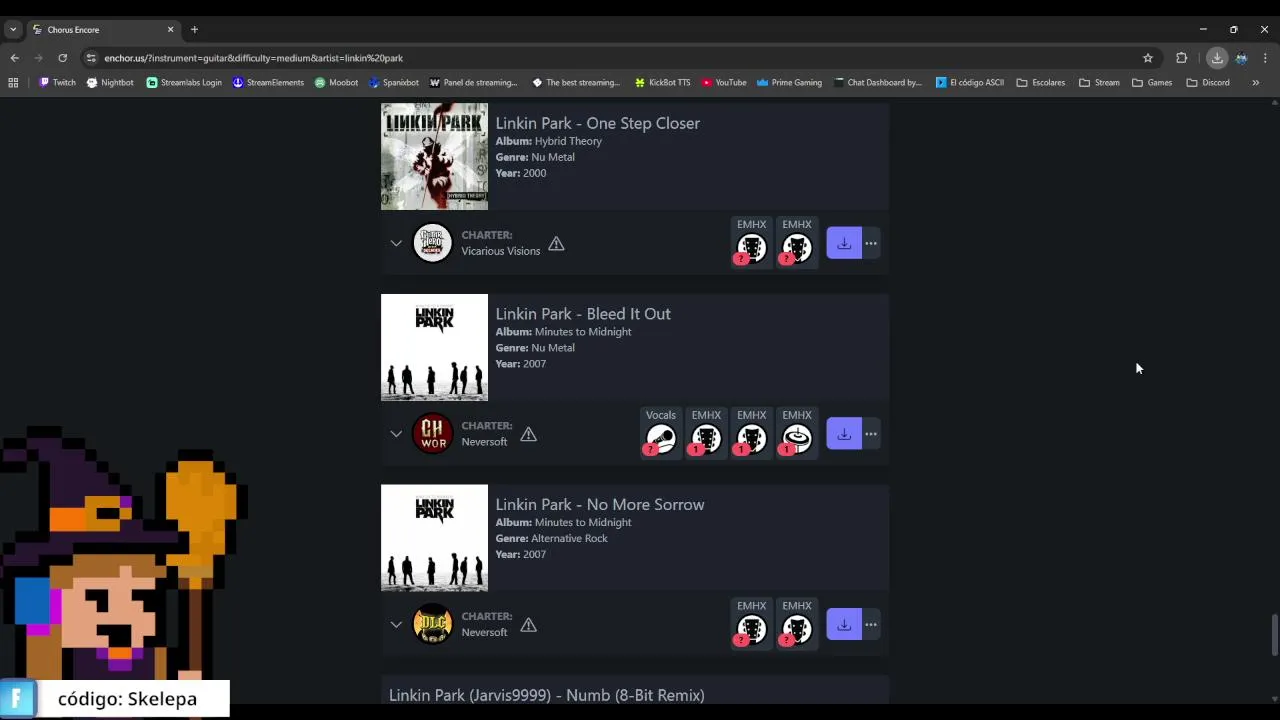Open Moobot bookmark
Viewport: 1280px width, 720px height.
pos(336,83)
